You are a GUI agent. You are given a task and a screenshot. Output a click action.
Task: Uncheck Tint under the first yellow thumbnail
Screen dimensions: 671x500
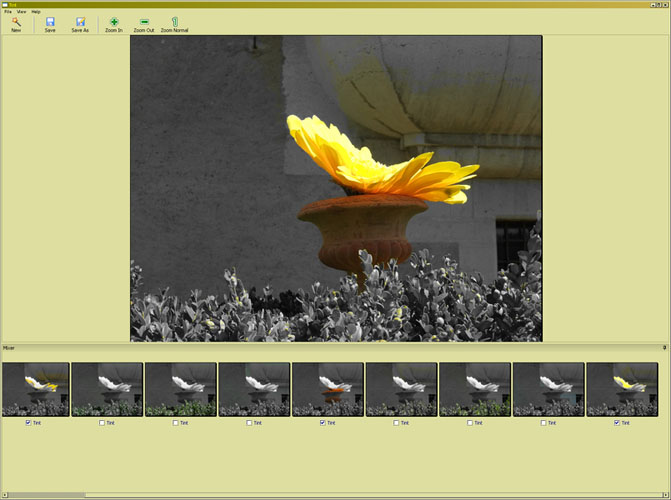tap(28, 423)
